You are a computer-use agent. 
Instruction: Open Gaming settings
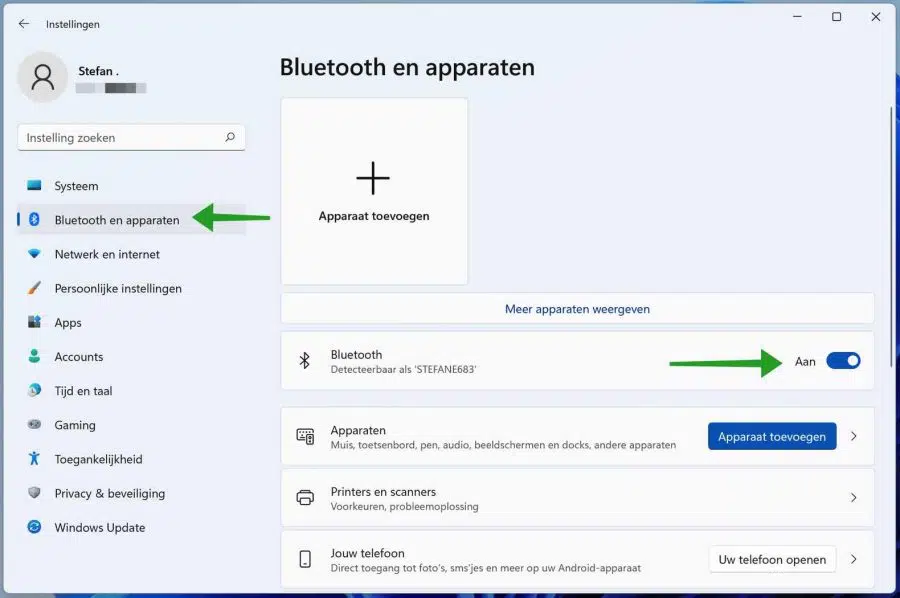point(131,425)
